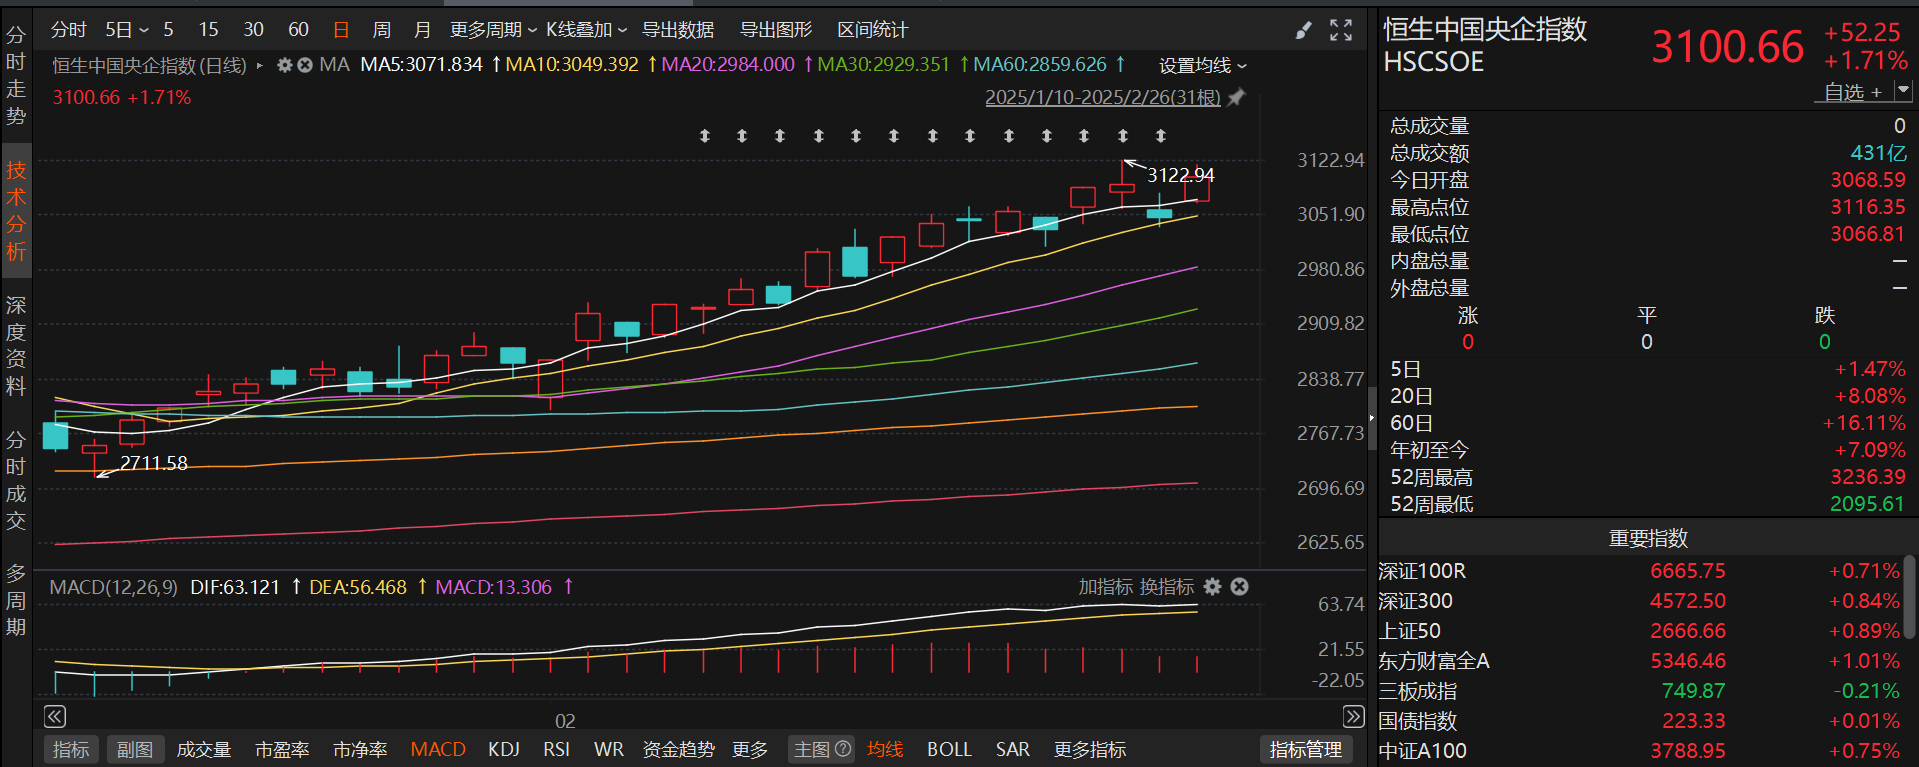Click the 重要指数 list scrollbar
Viewport: 1919px width, 767px height.
click(x=1910, y=596)
